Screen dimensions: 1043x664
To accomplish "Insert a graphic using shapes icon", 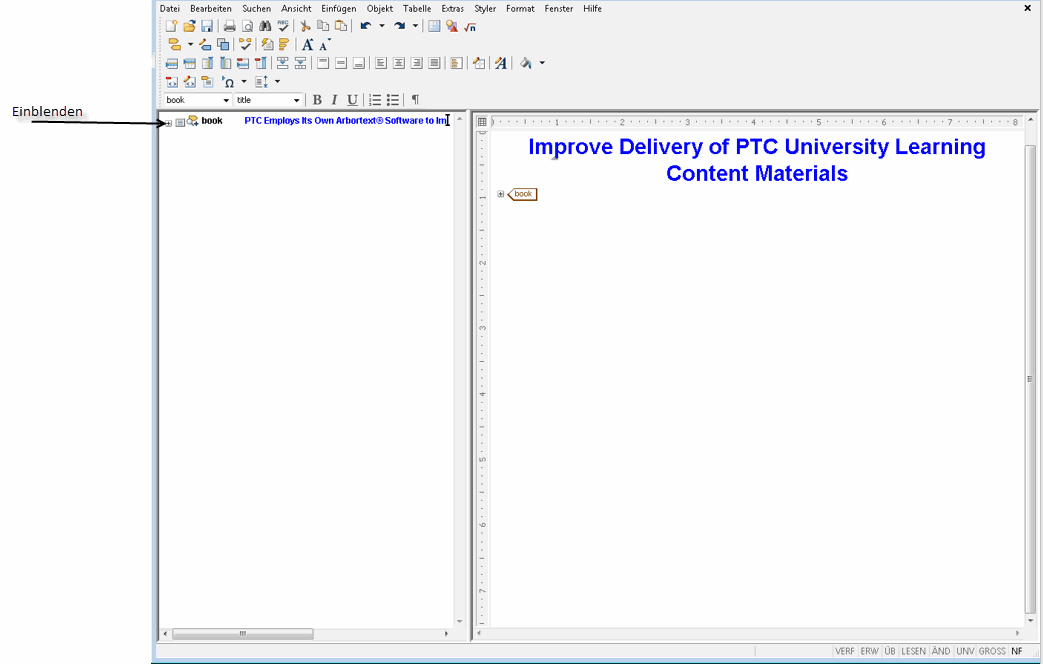I will (x=452, y=27).
